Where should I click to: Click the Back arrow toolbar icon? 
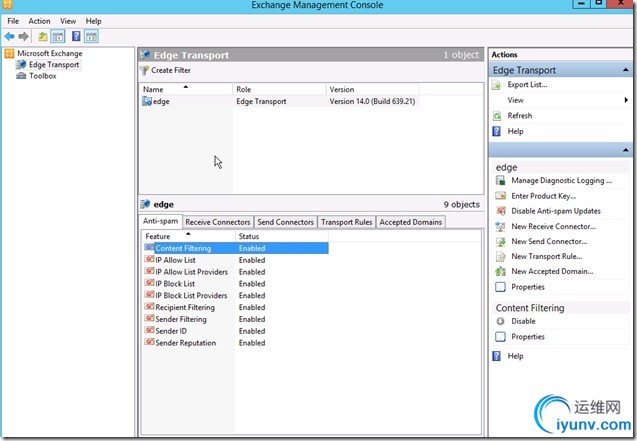(9, 37)
